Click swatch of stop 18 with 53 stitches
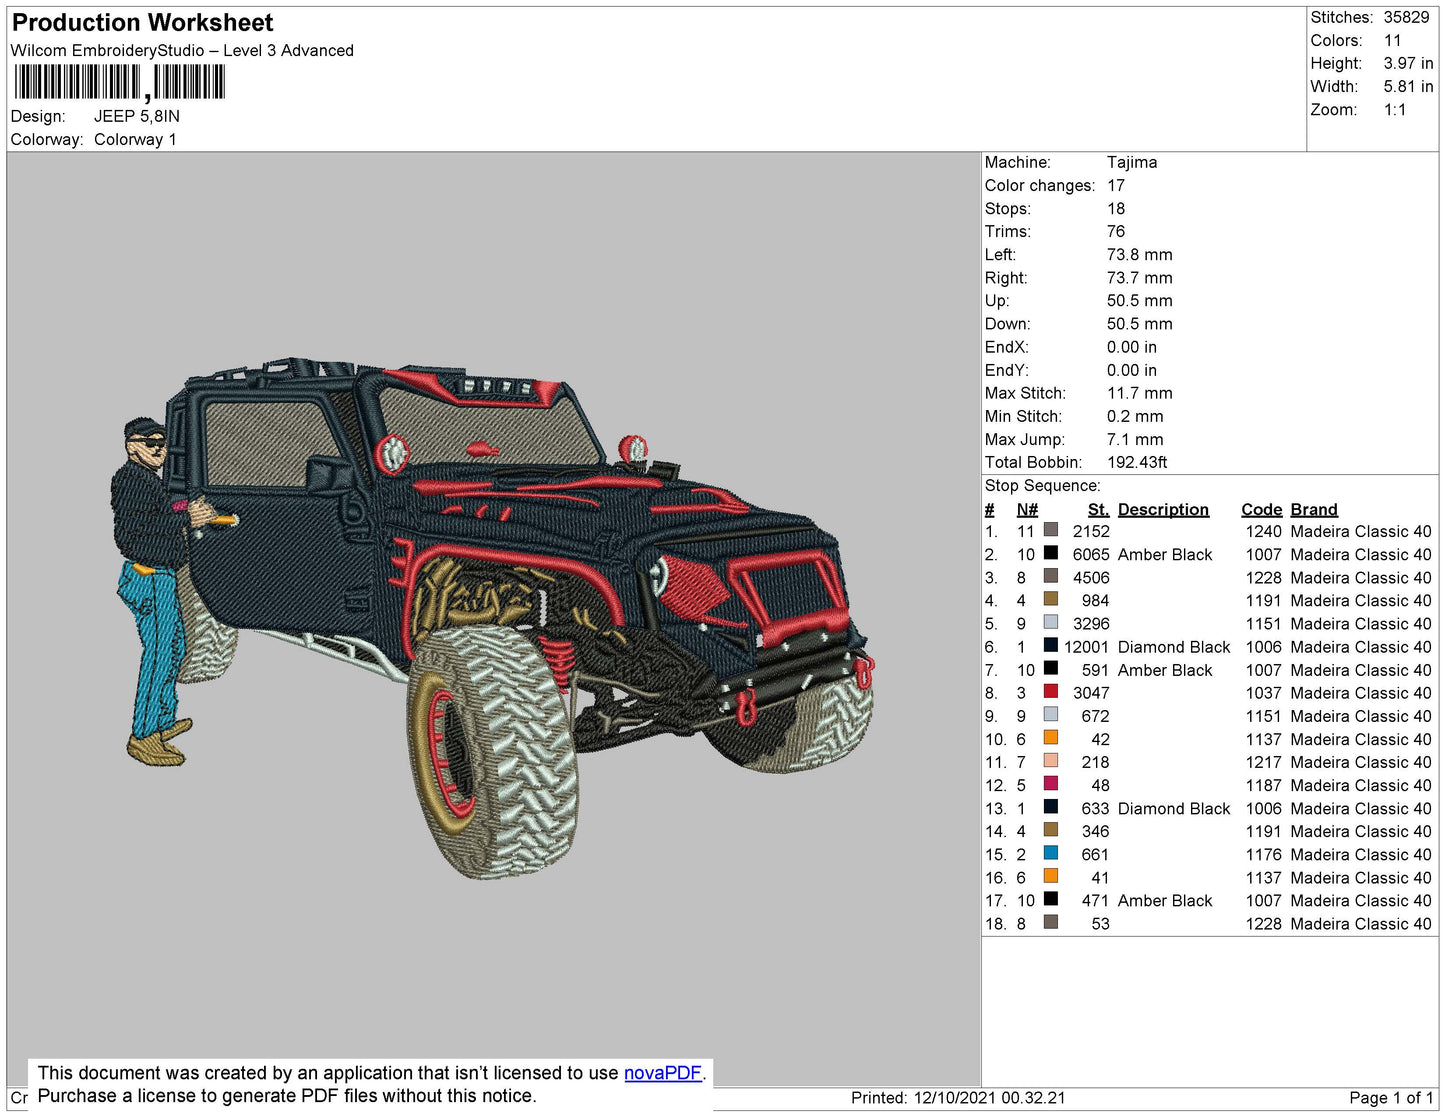Viewport: 1445px width, 1117px height. click(x=1051, y=922)
